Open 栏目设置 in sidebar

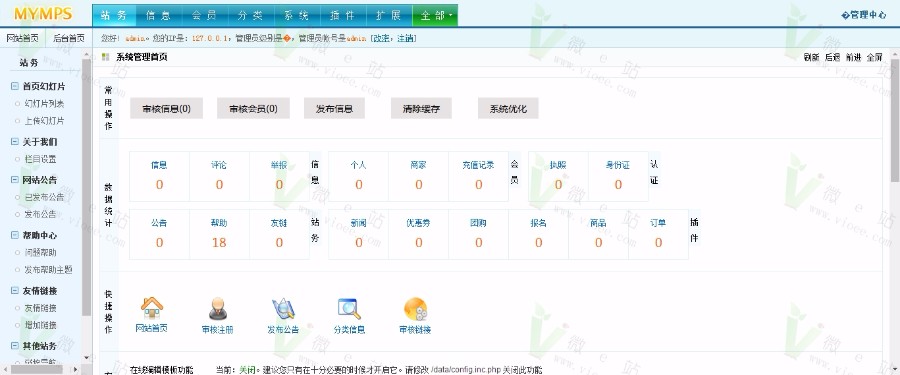[40, 159]
